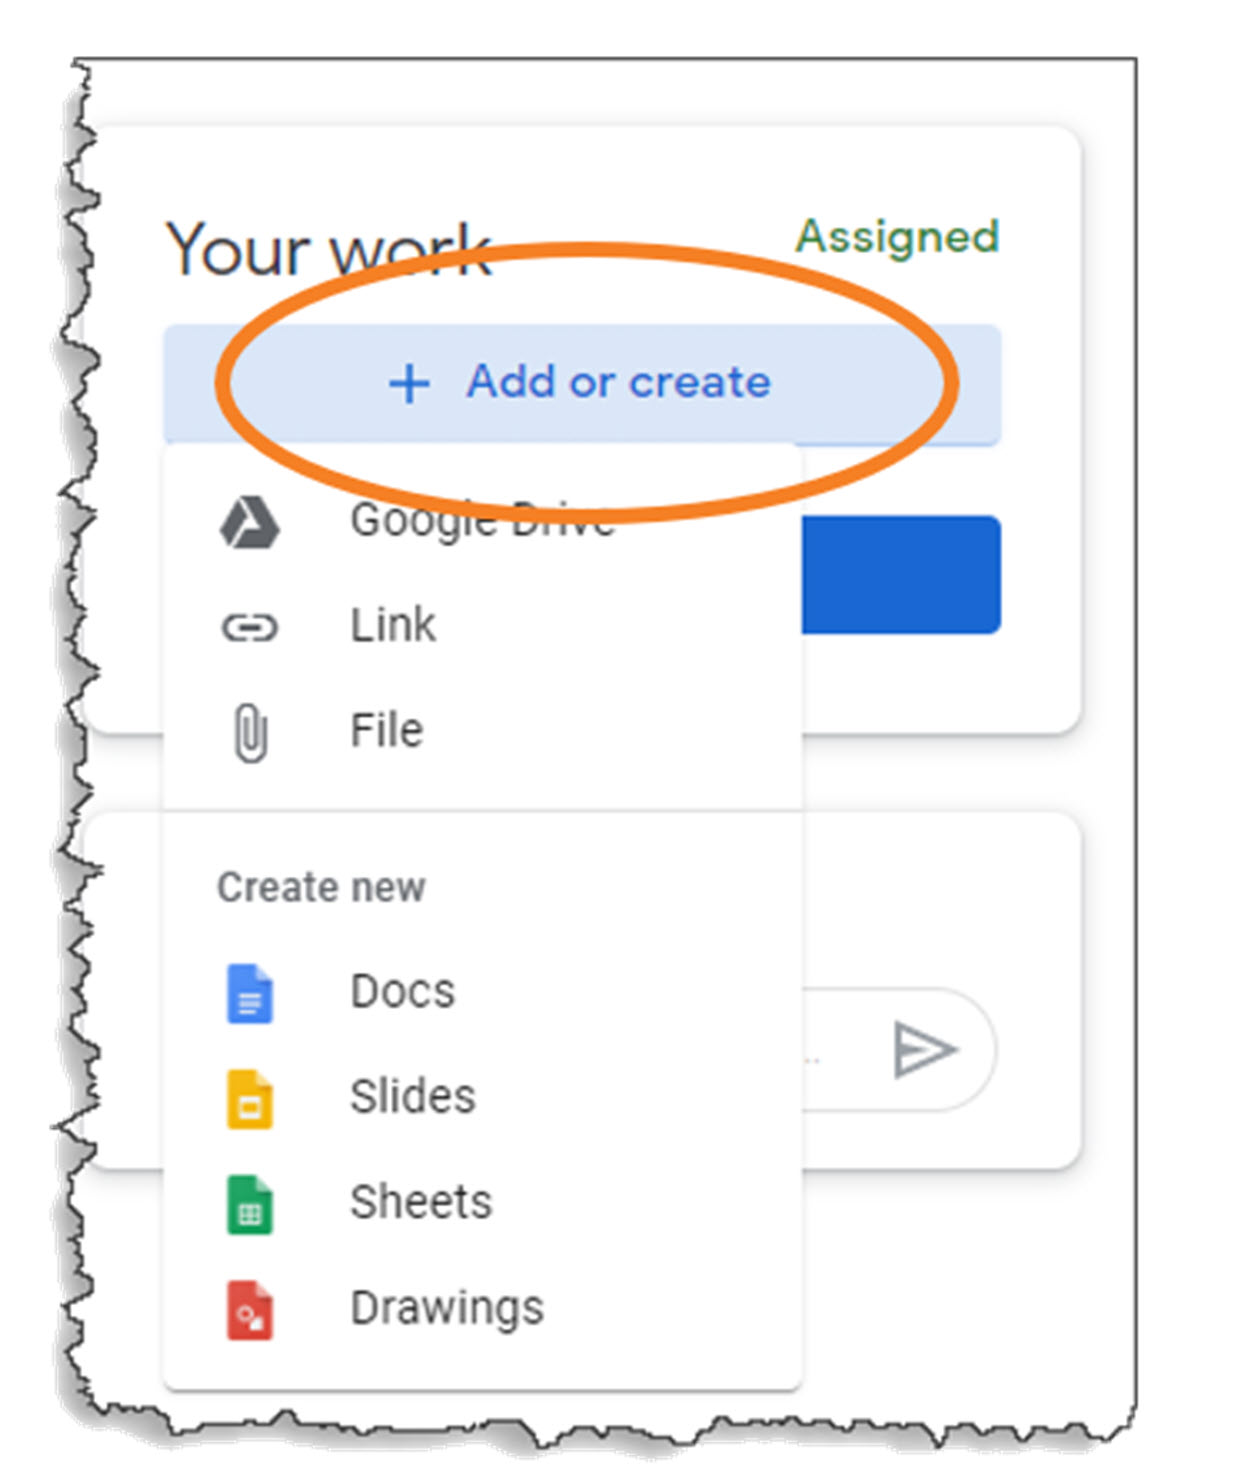1250x1483 pixels.
Task: Click the Add or create button
Action: 582,383
